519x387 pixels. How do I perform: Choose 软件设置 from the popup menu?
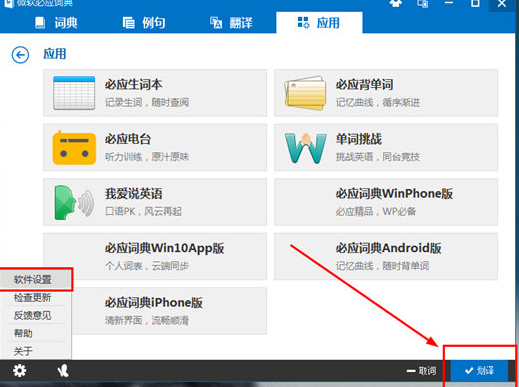[36, 279]
